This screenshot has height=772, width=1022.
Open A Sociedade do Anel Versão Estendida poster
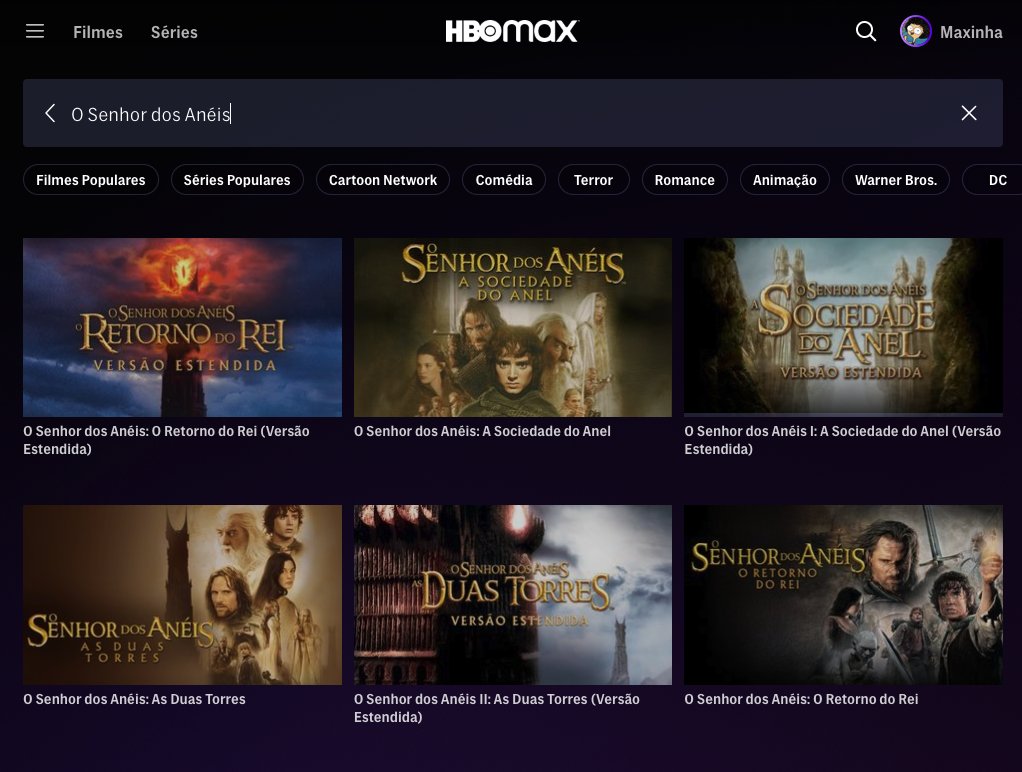pos(843,327)
